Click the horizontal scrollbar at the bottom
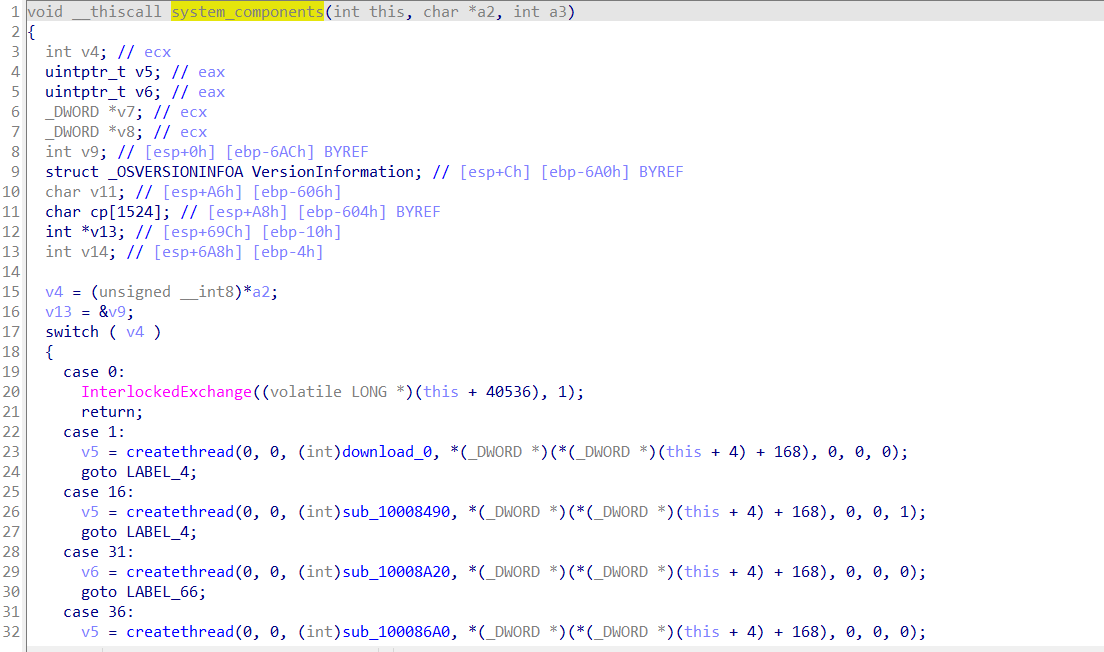 (x=200, y=648)
